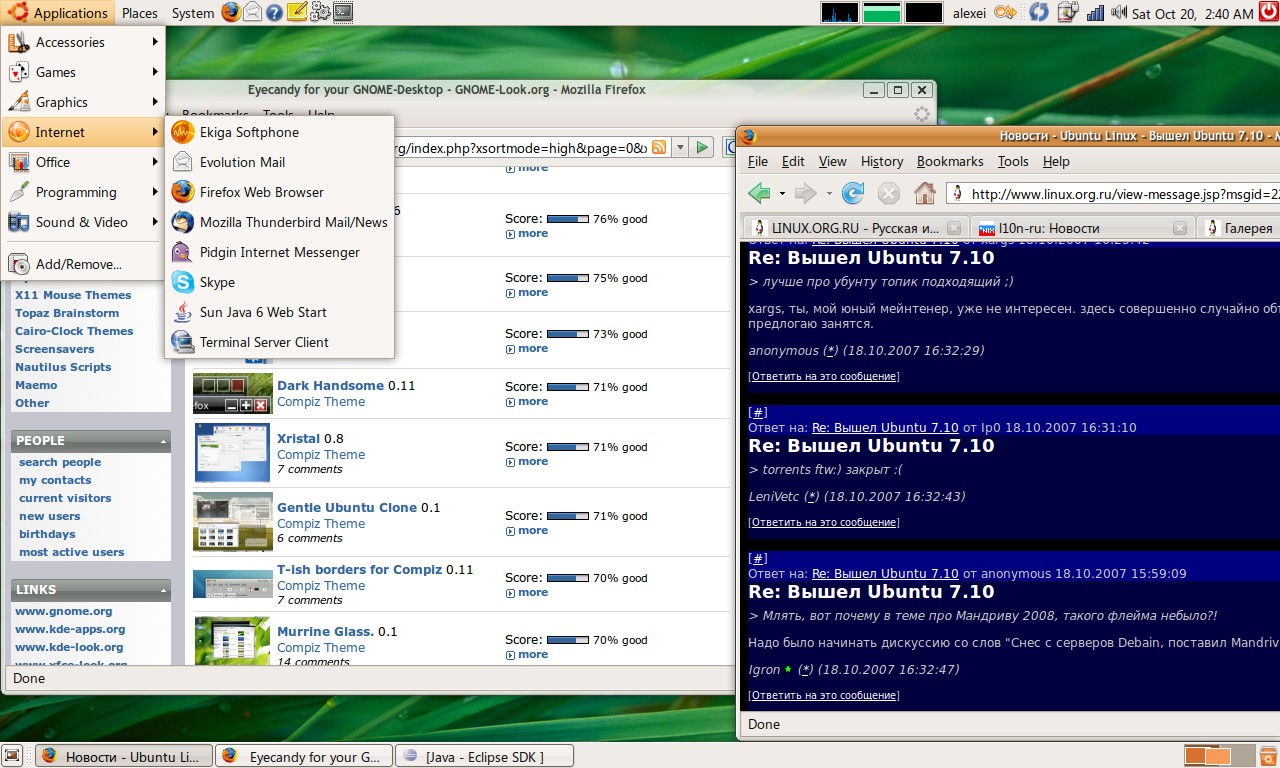The height and width of the screenshot is (768, 1280).
Task: Open the Places menu
Action: [x=140, y=13]
